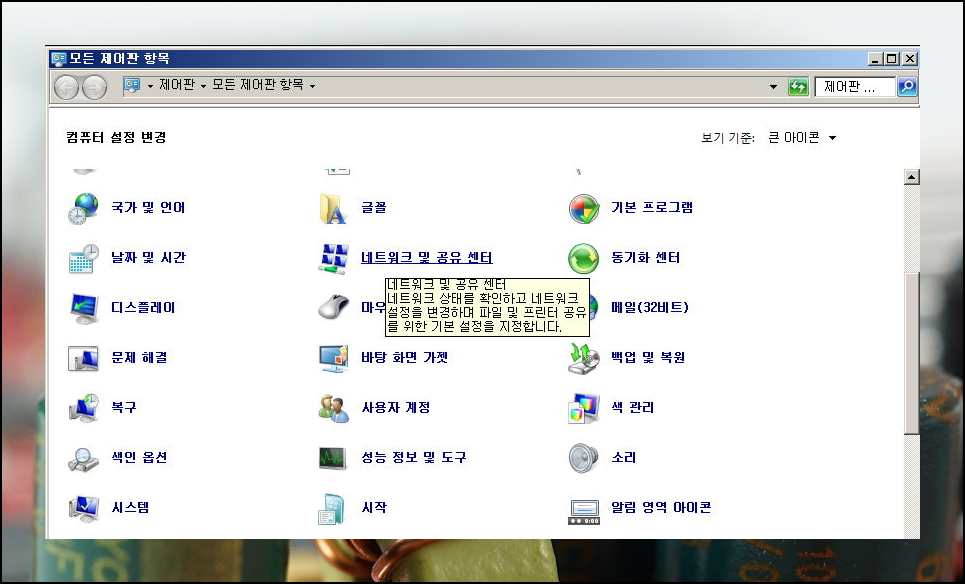Expand the arrow before 제어판 breadcrumb
The image size is (965, 584).
click(150, 86)
